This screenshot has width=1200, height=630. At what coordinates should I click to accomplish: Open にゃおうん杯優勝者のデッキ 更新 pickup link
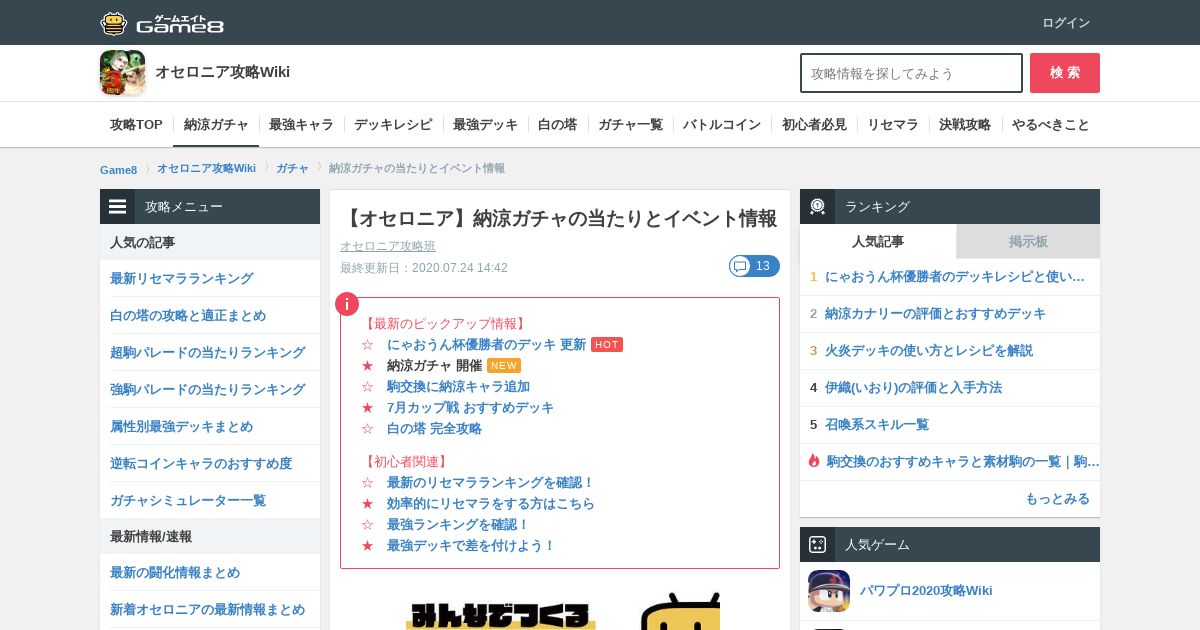tap(486, 344)
